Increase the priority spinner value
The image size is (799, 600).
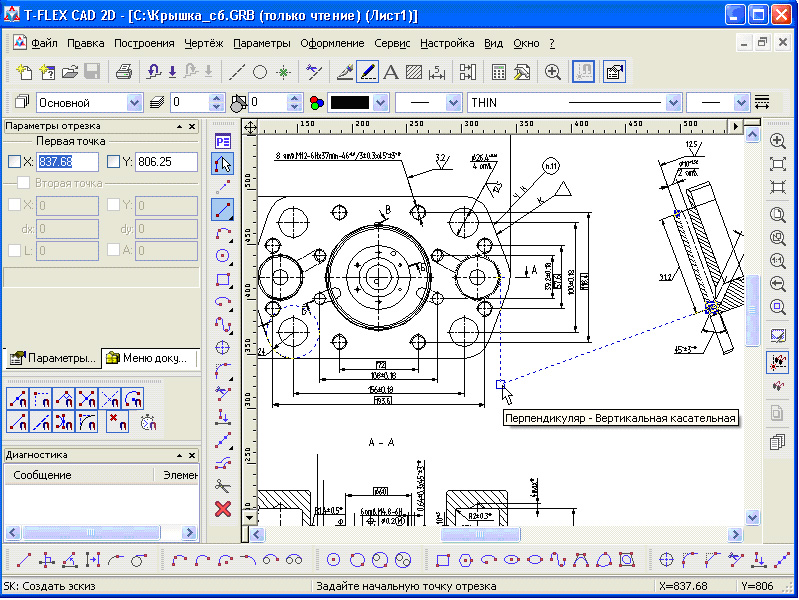[x=295, y=98]
